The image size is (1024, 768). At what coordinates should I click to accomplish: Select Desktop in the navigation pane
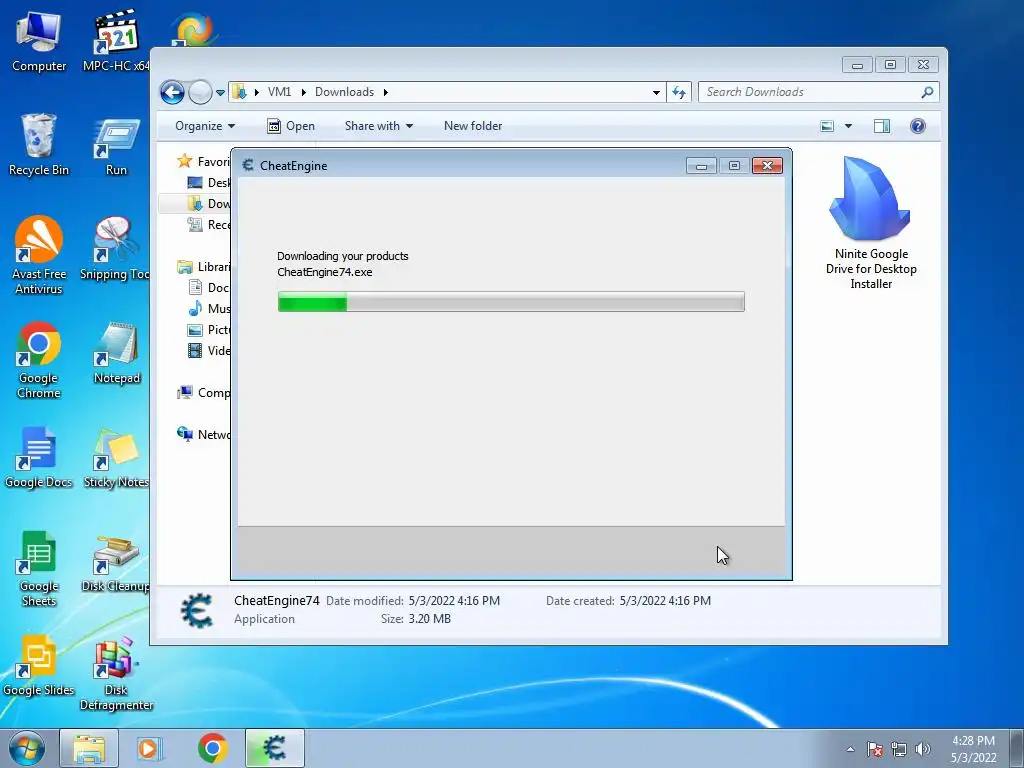[x=209, y=182]
